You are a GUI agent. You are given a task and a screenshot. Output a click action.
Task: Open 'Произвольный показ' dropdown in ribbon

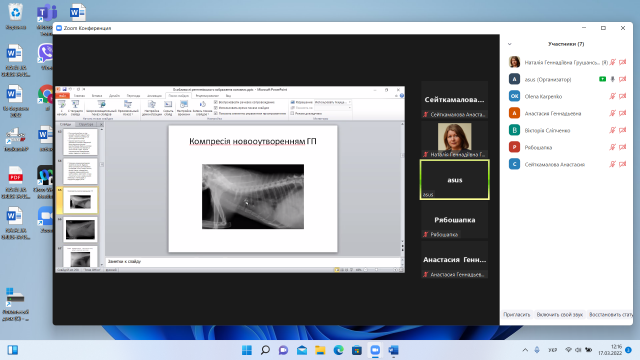(x=128, y=108)
